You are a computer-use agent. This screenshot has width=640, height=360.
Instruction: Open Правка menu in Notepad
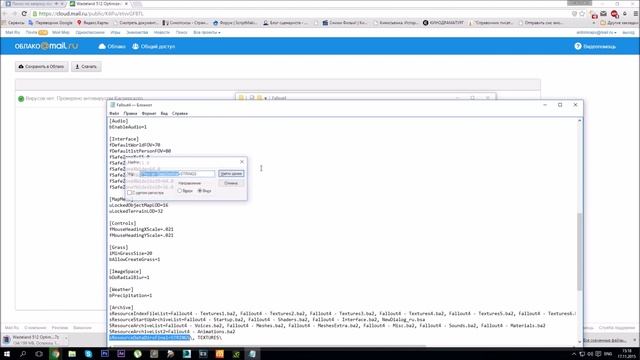tap(130, 113)
